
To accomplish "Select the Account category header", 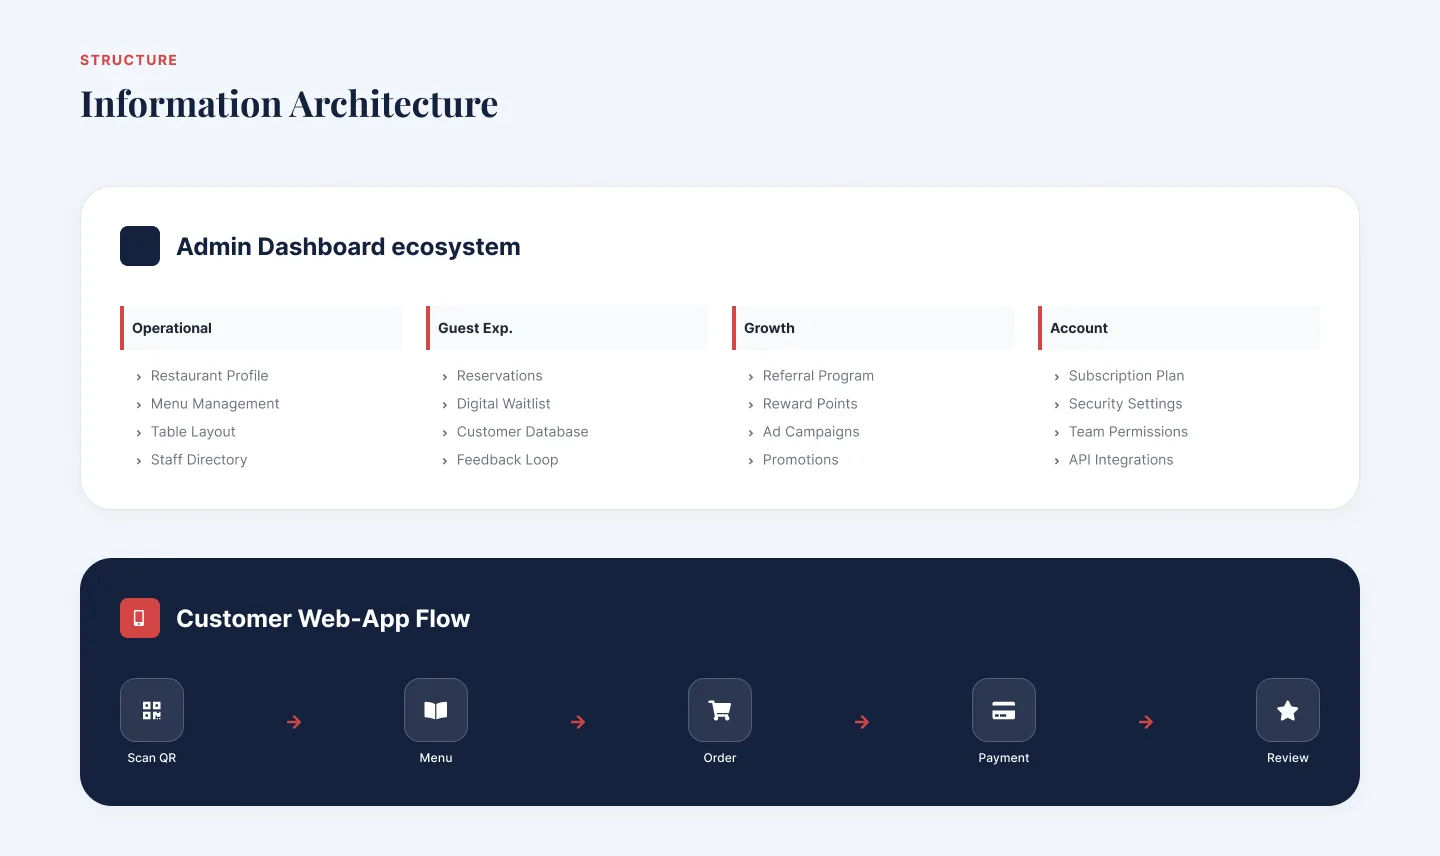I will (x=1179, y=328).
